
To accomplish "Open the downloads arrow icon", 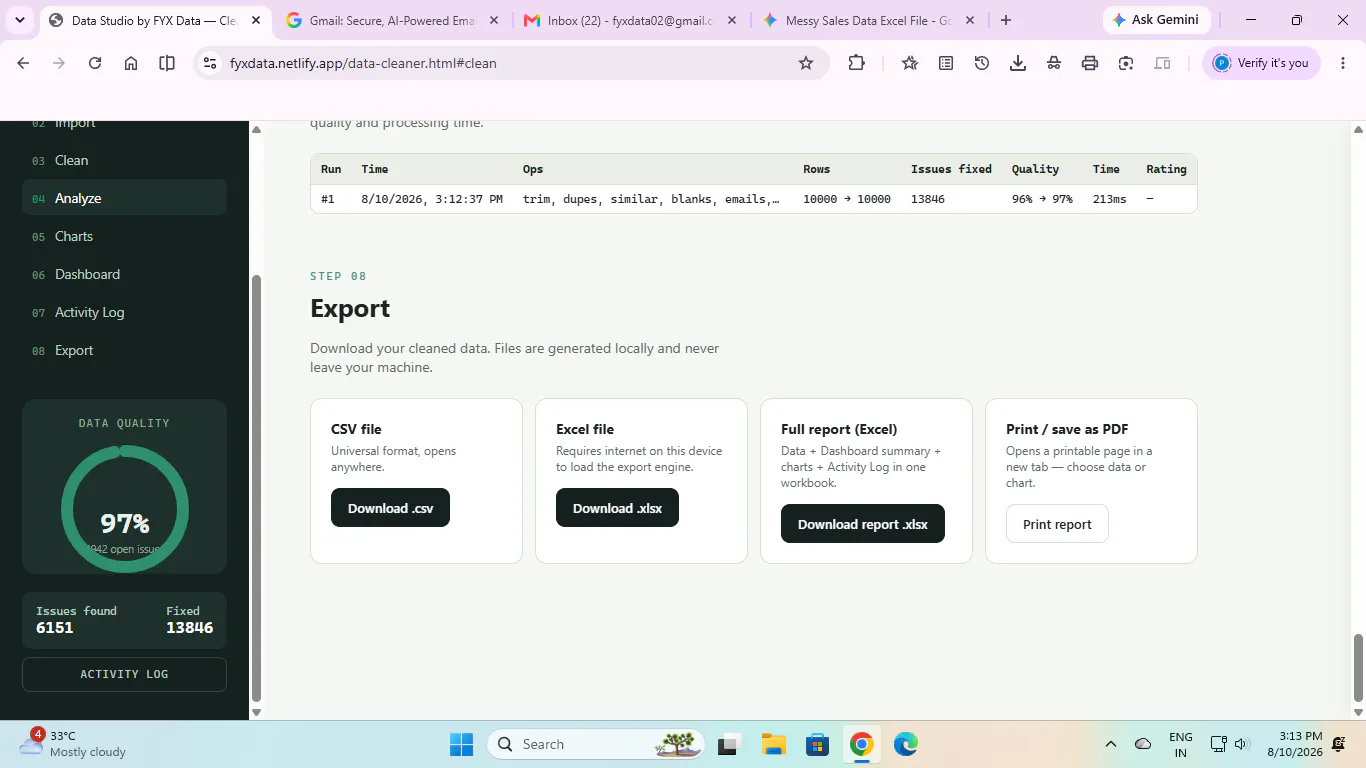I will pyautogui.click(x=1018, y=63).
